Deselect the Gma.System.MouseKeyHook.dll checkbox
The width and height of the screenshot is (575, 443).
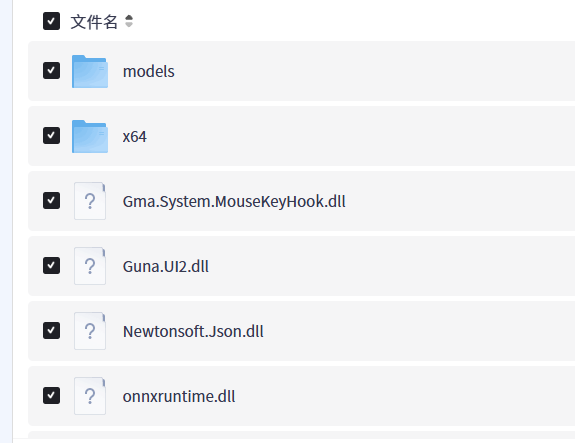[51, 200]
